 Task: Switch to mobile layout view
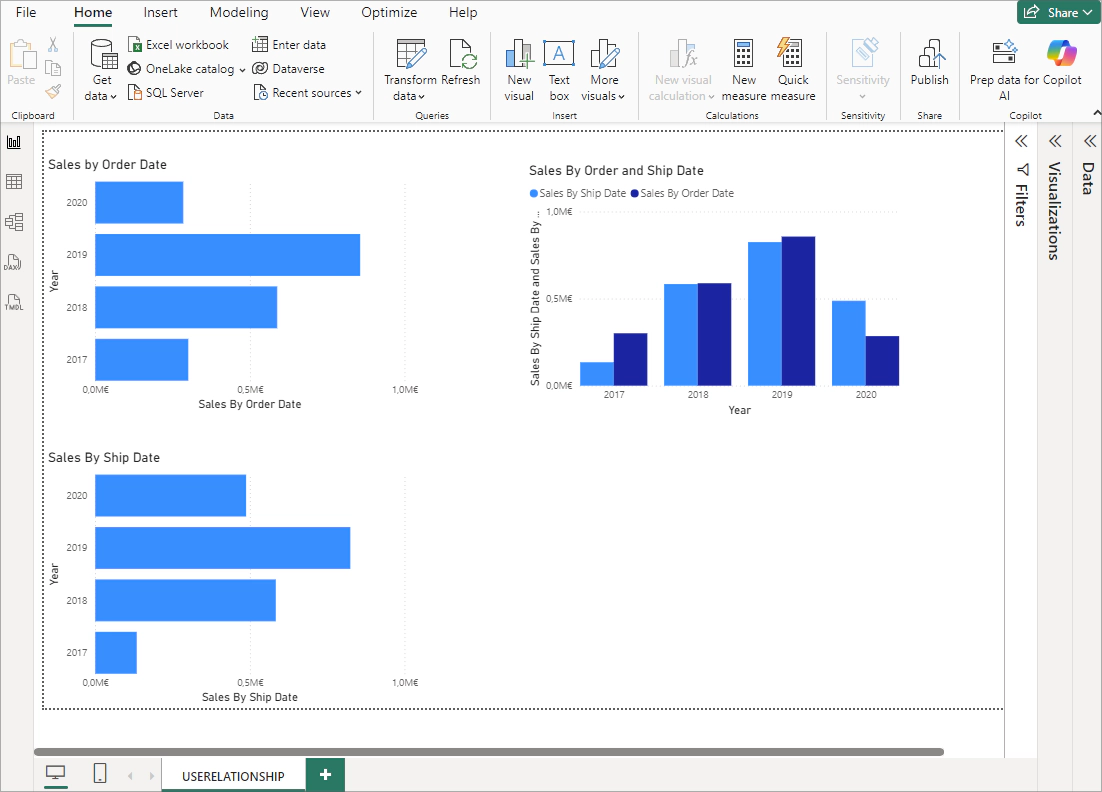click(x=100, y=774)
